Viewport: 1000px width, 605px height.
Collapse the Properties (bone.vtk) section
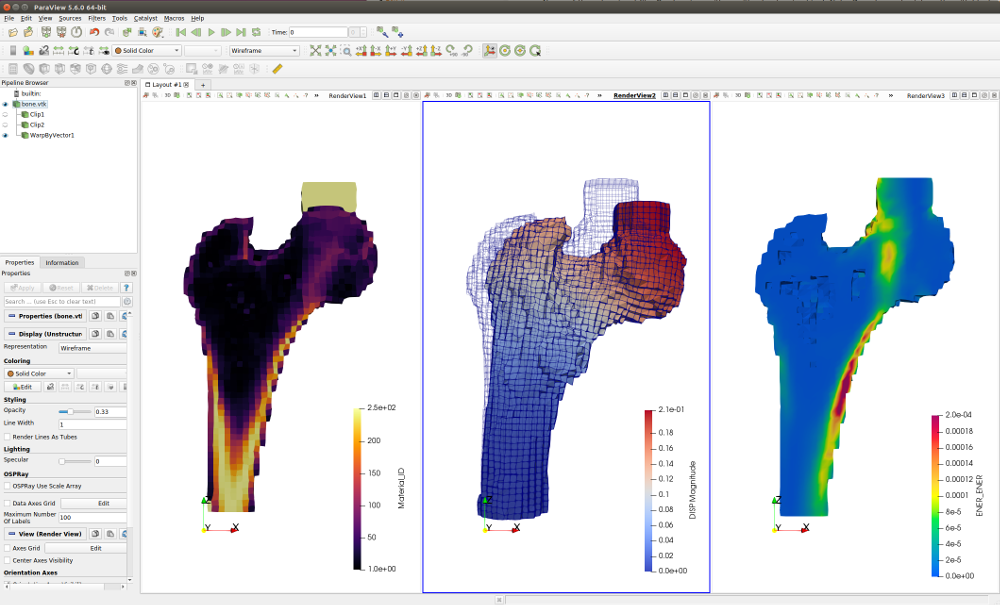tap(45, 316)
